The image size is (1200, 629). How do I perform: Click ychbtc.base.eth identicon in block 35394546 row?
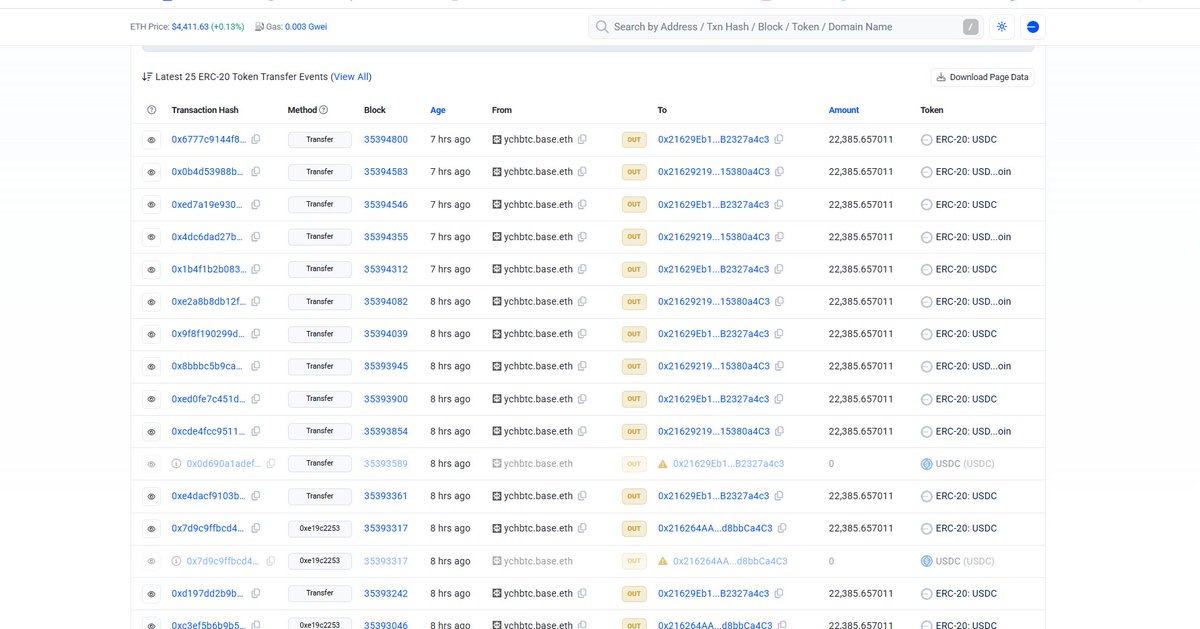coord(497,204)
